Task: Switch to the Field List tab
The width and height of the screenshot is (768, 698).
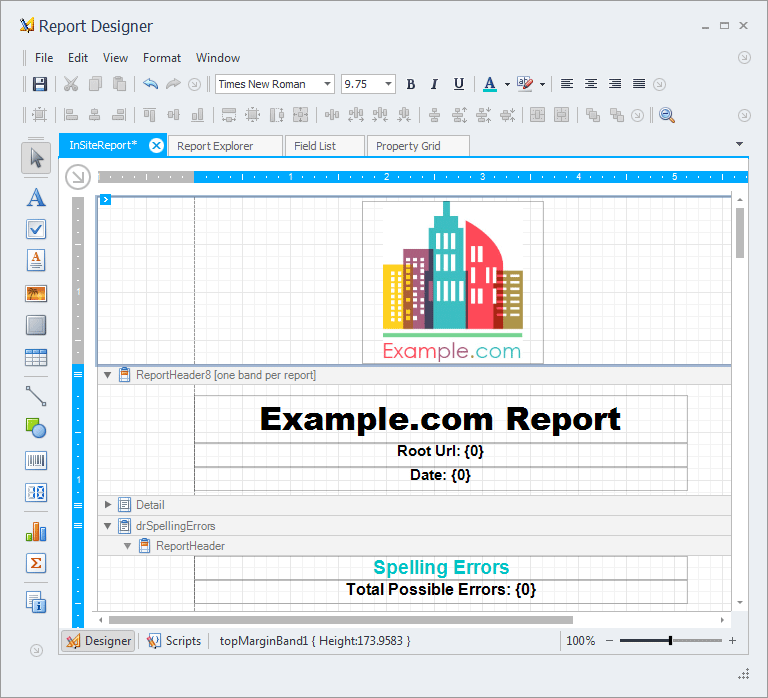Action: [x=324, y=146]
